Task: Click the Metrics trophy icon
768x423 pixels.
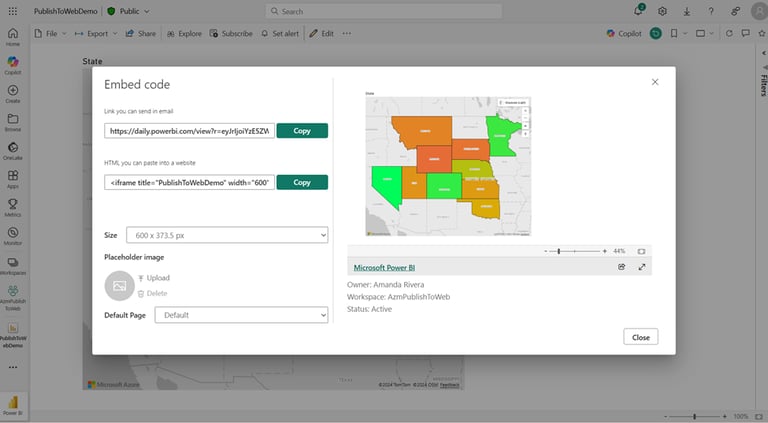Action: point(13,204)
